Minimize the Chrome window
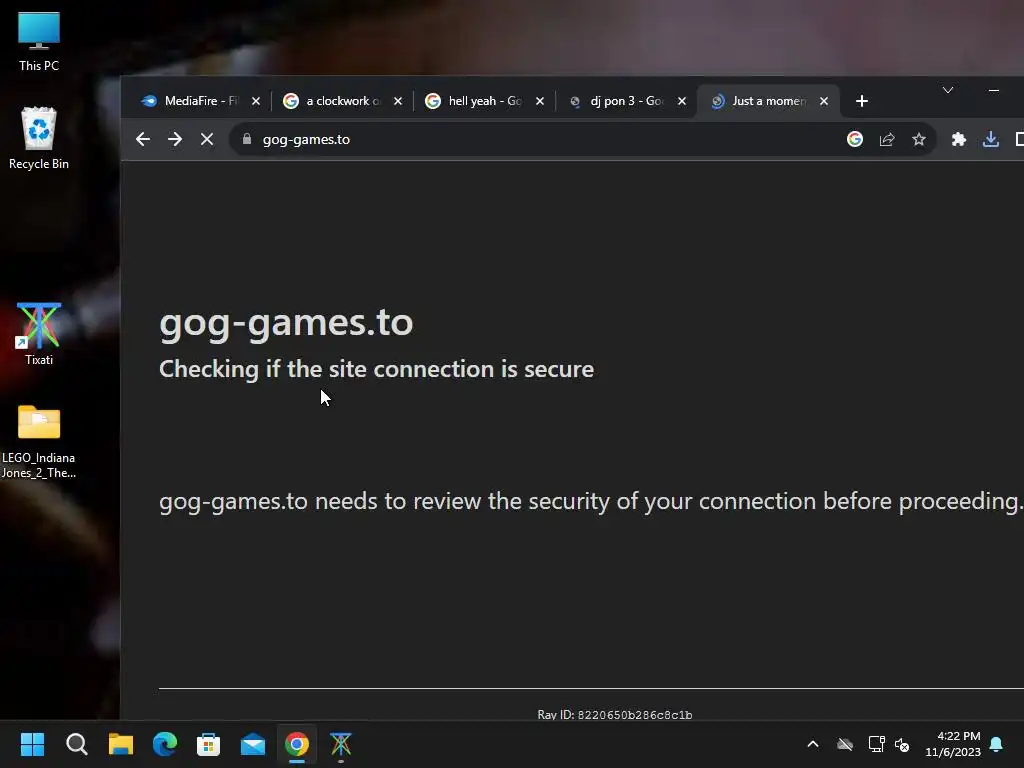The height and width of the screenshot is (768, 1024). [994, 90]
